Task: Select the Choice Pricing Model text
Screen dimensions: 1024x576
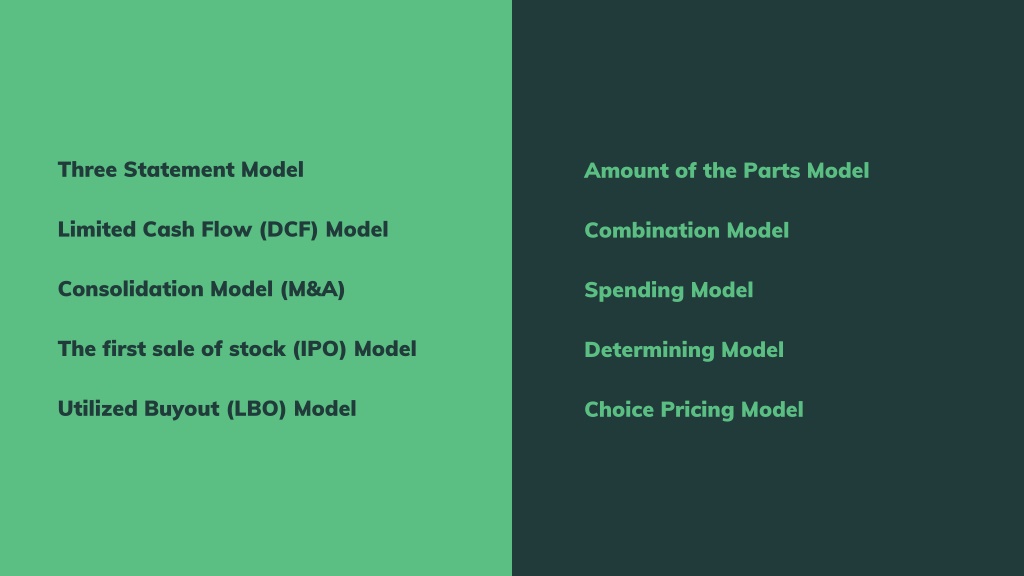Action: point(694,410)
